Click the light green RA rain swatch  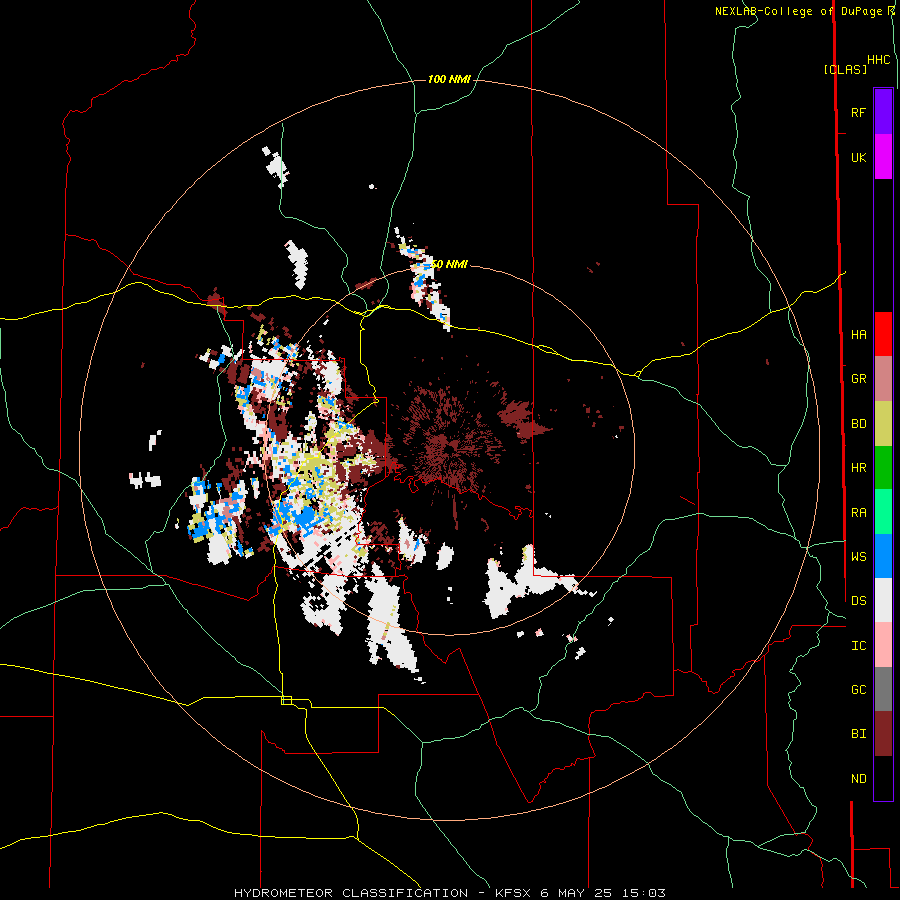tap(883, 512)
